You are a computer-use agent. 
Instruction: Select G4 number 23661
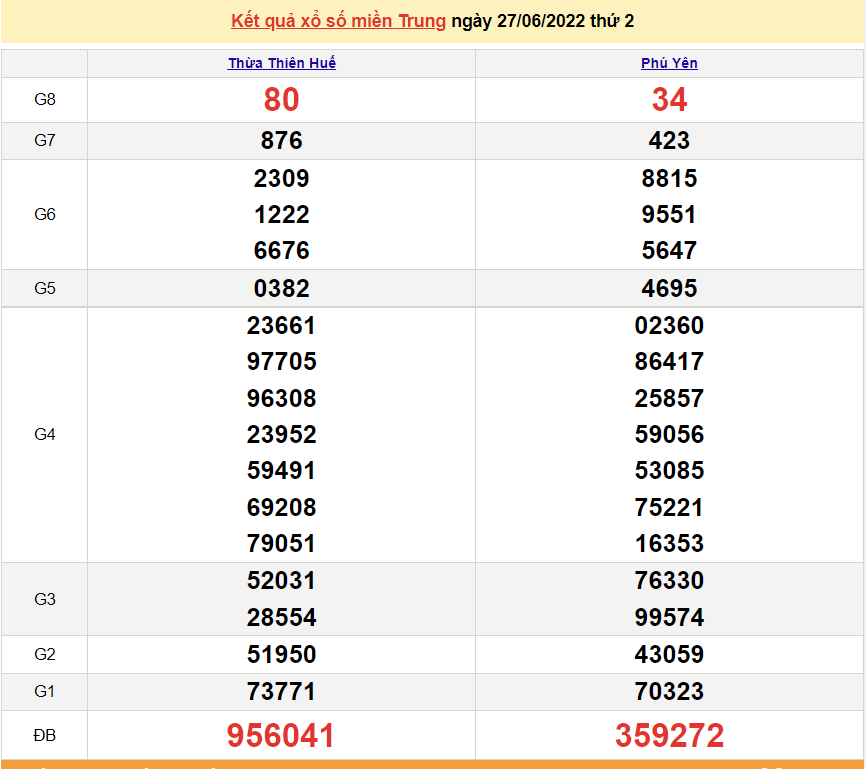click(282, 325)
